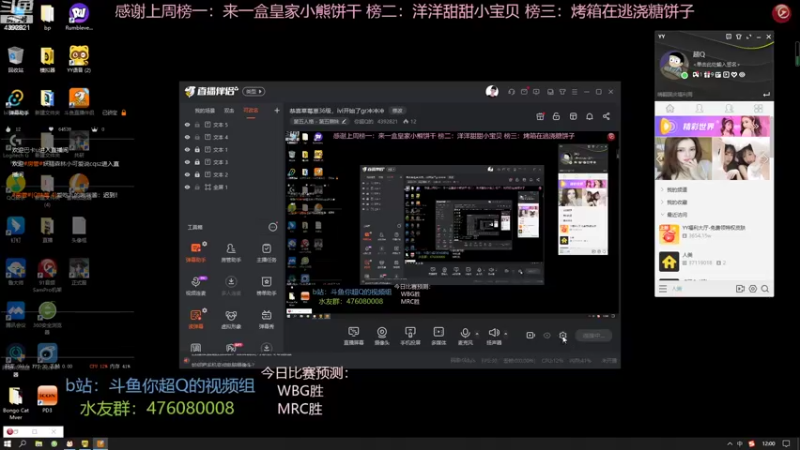
Task: Switch to the second scene tab
Action: (x=229, y=111)
